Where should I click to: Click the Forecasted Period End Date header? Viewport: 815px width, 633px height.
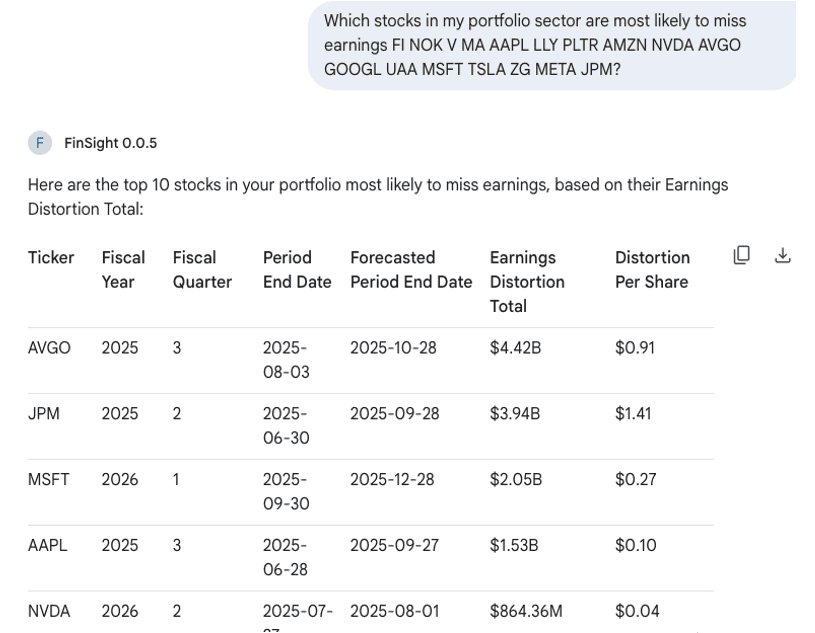tap(410, 270)
